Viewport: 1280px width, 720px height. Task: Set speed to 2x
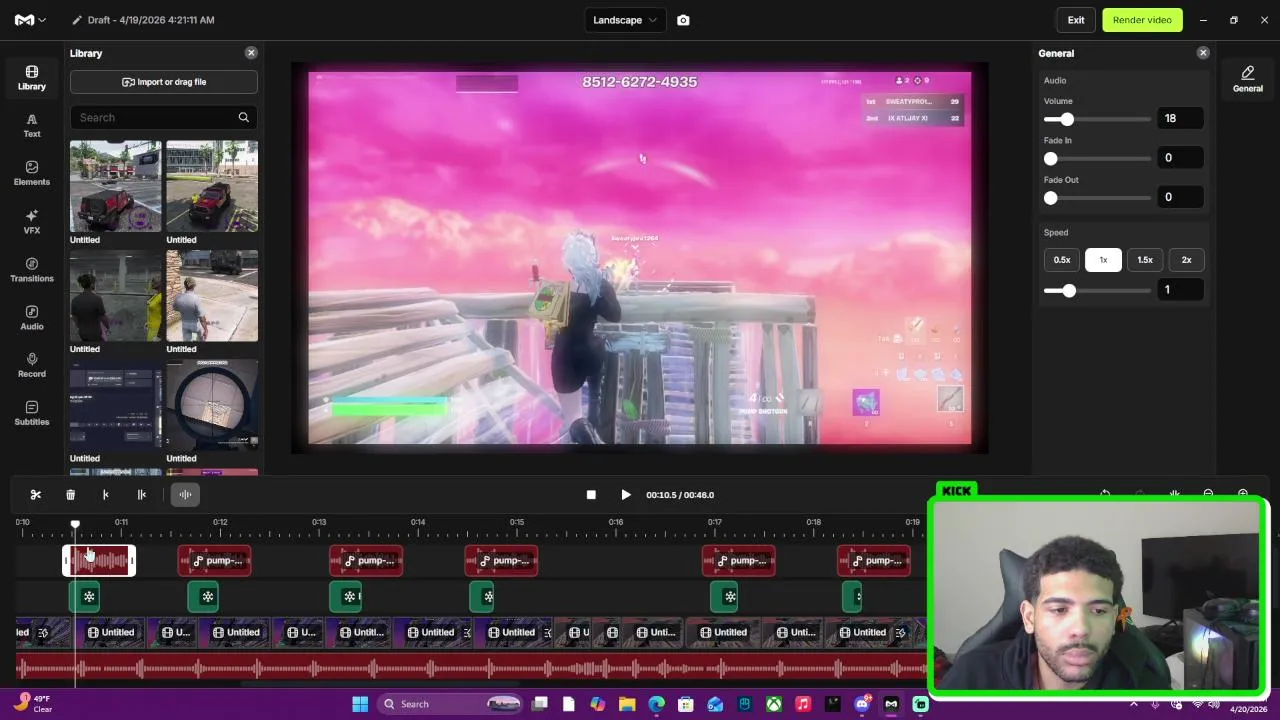[x=1186, y=260]
